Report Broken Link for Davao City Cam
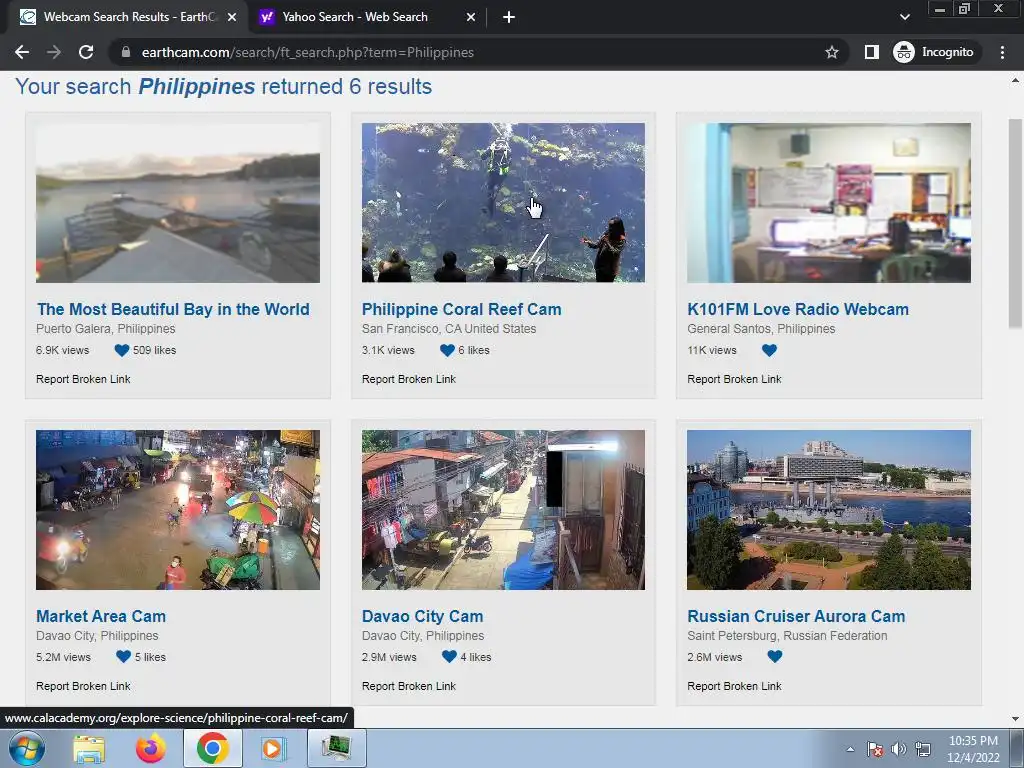Viewport: 1024px width, 768px height. click(409, 686)
